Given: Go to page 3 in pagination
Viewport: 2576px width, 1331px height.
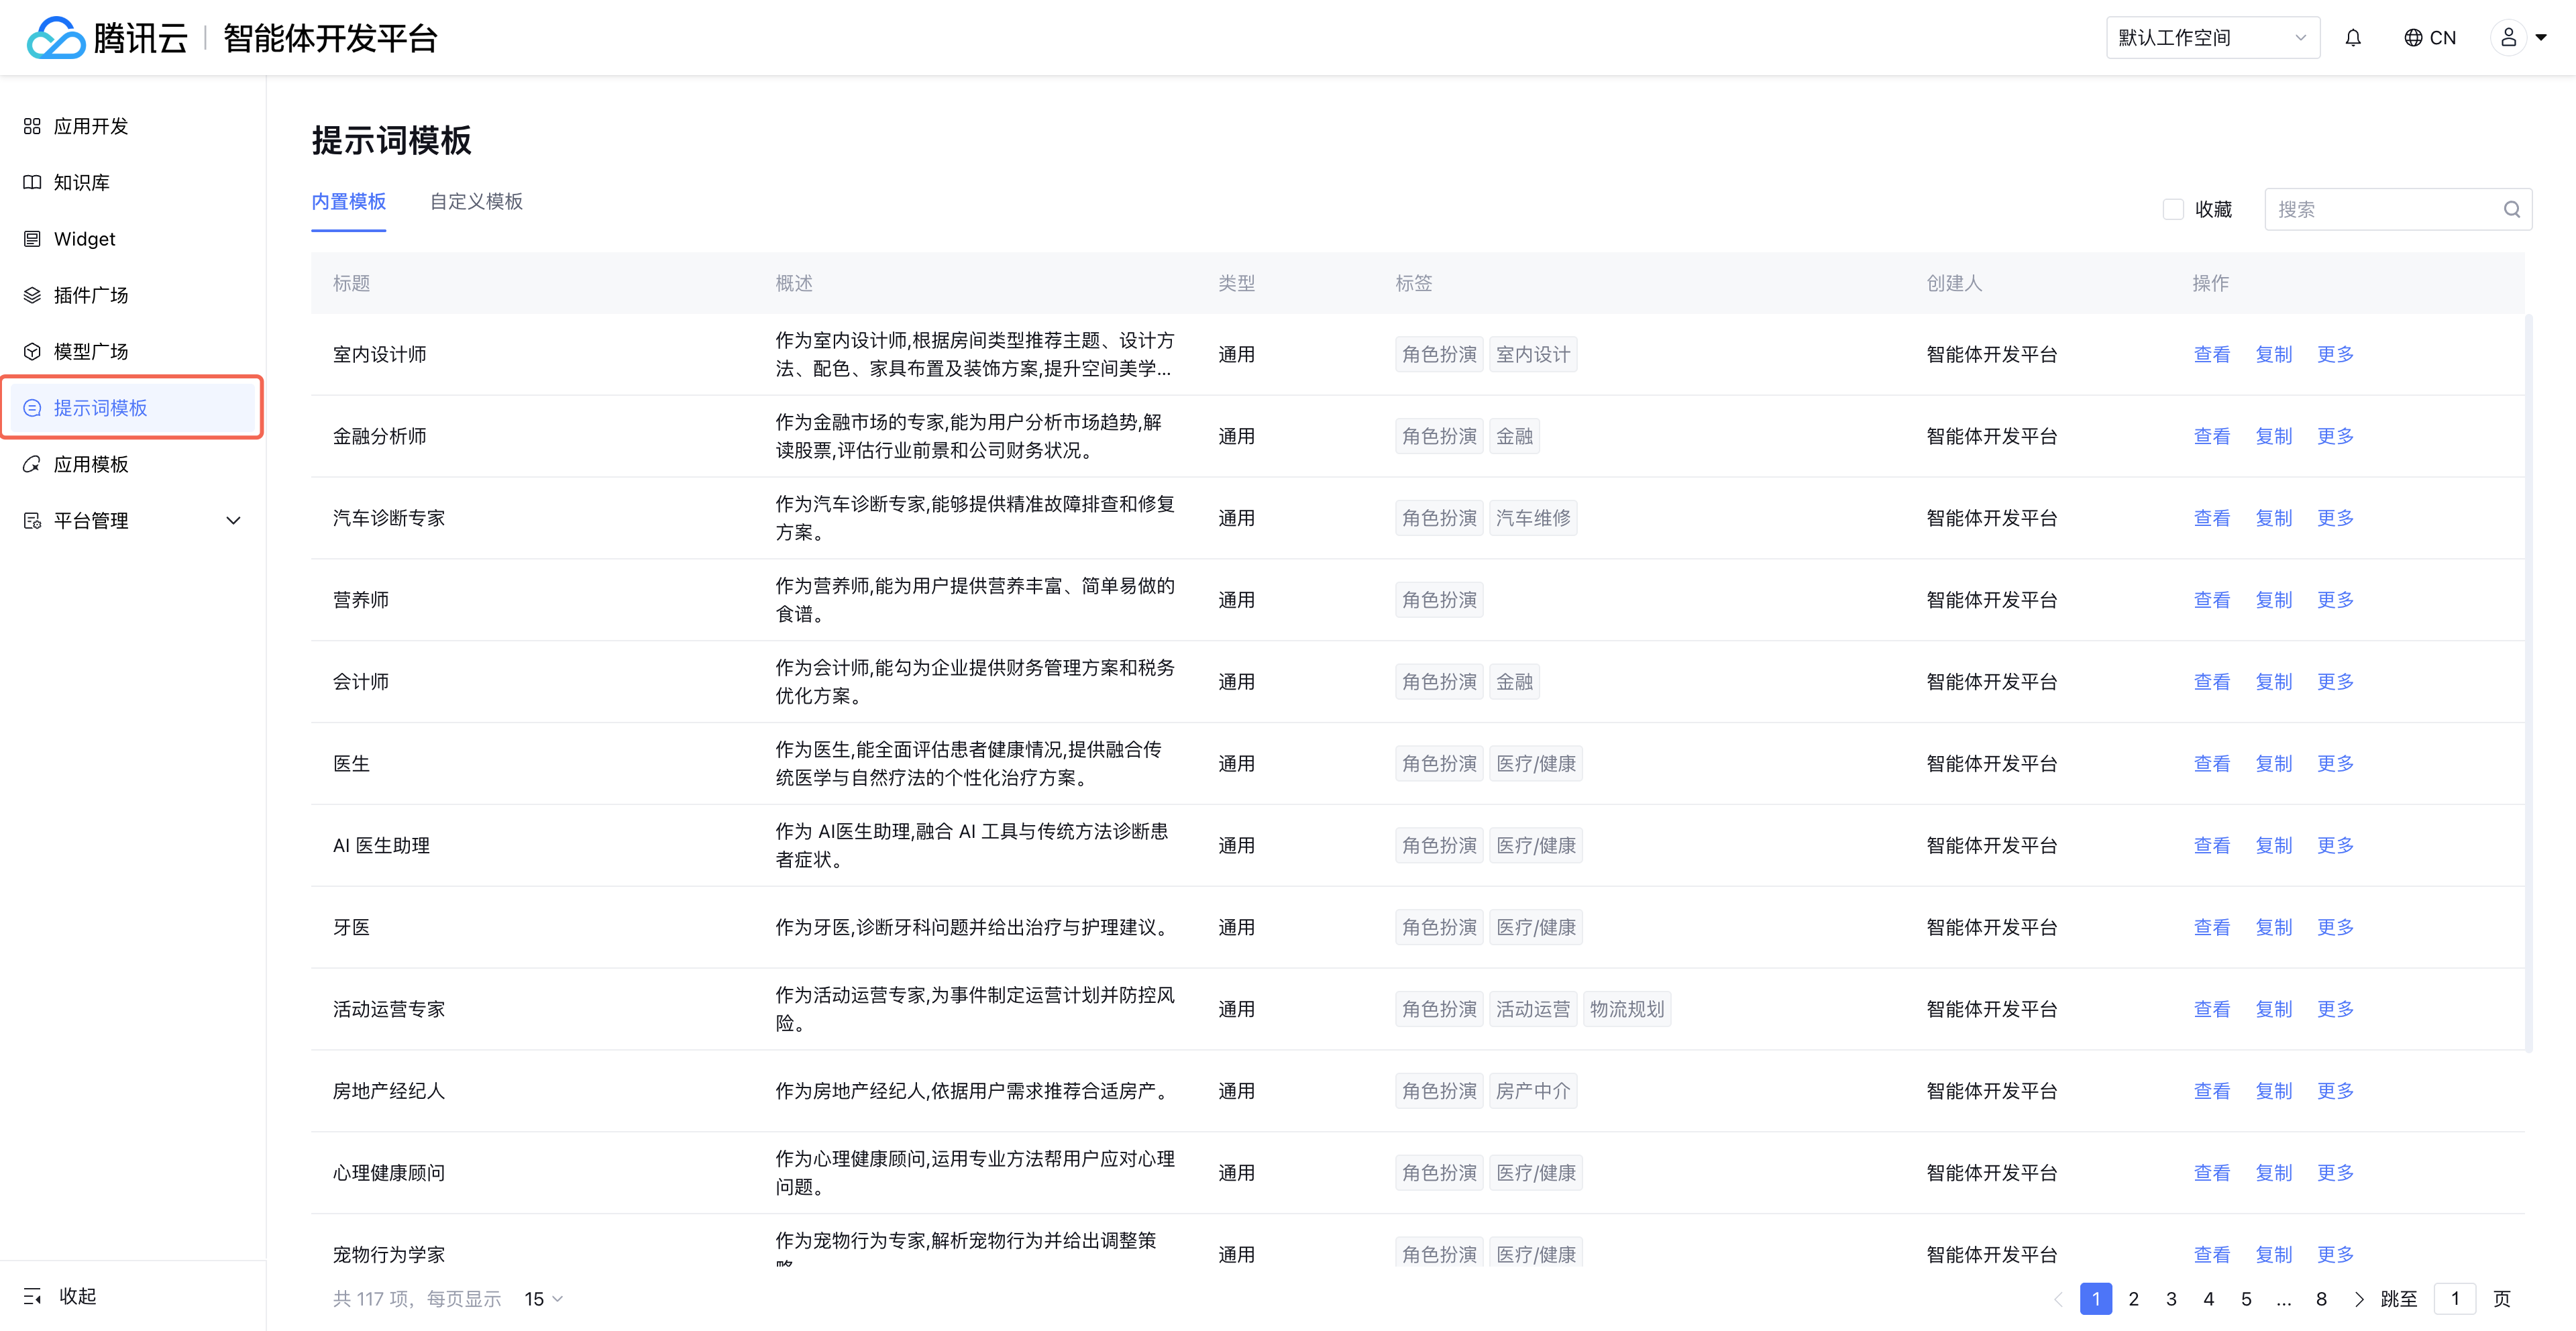Looking at the screenshot, I should point(2171,1299).
